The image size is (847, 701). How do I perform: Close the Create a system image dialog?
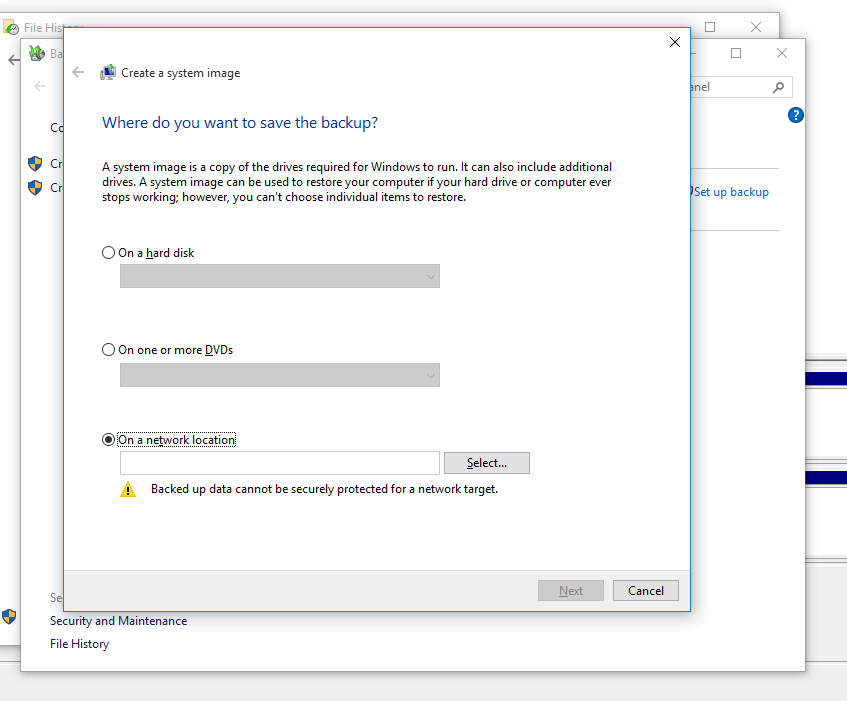coord(675,42)
